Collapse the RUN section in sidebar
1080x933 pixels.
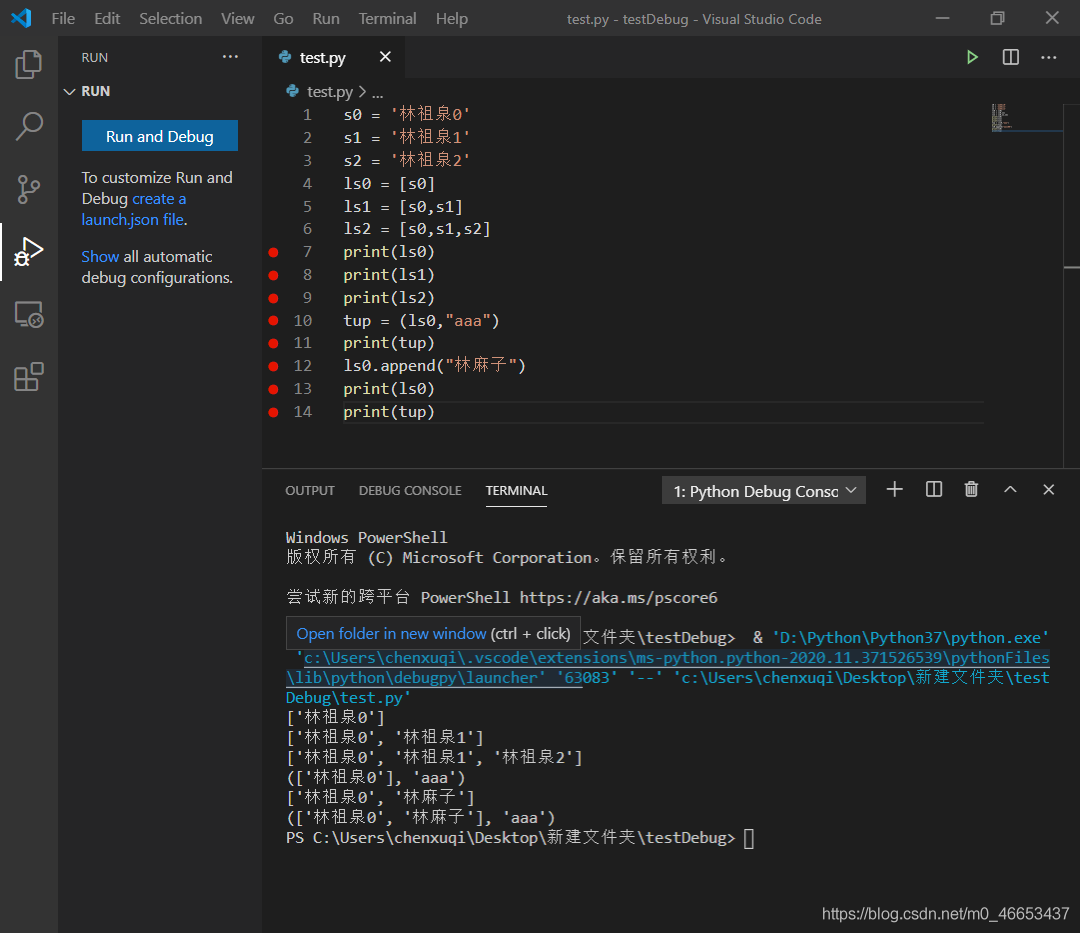[x=70, y=91]
